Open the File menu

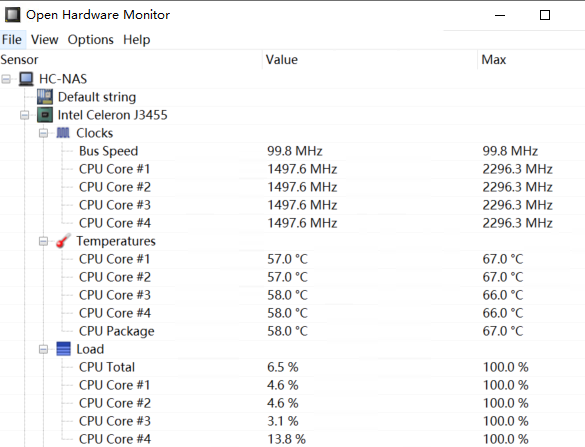point(12,40)
